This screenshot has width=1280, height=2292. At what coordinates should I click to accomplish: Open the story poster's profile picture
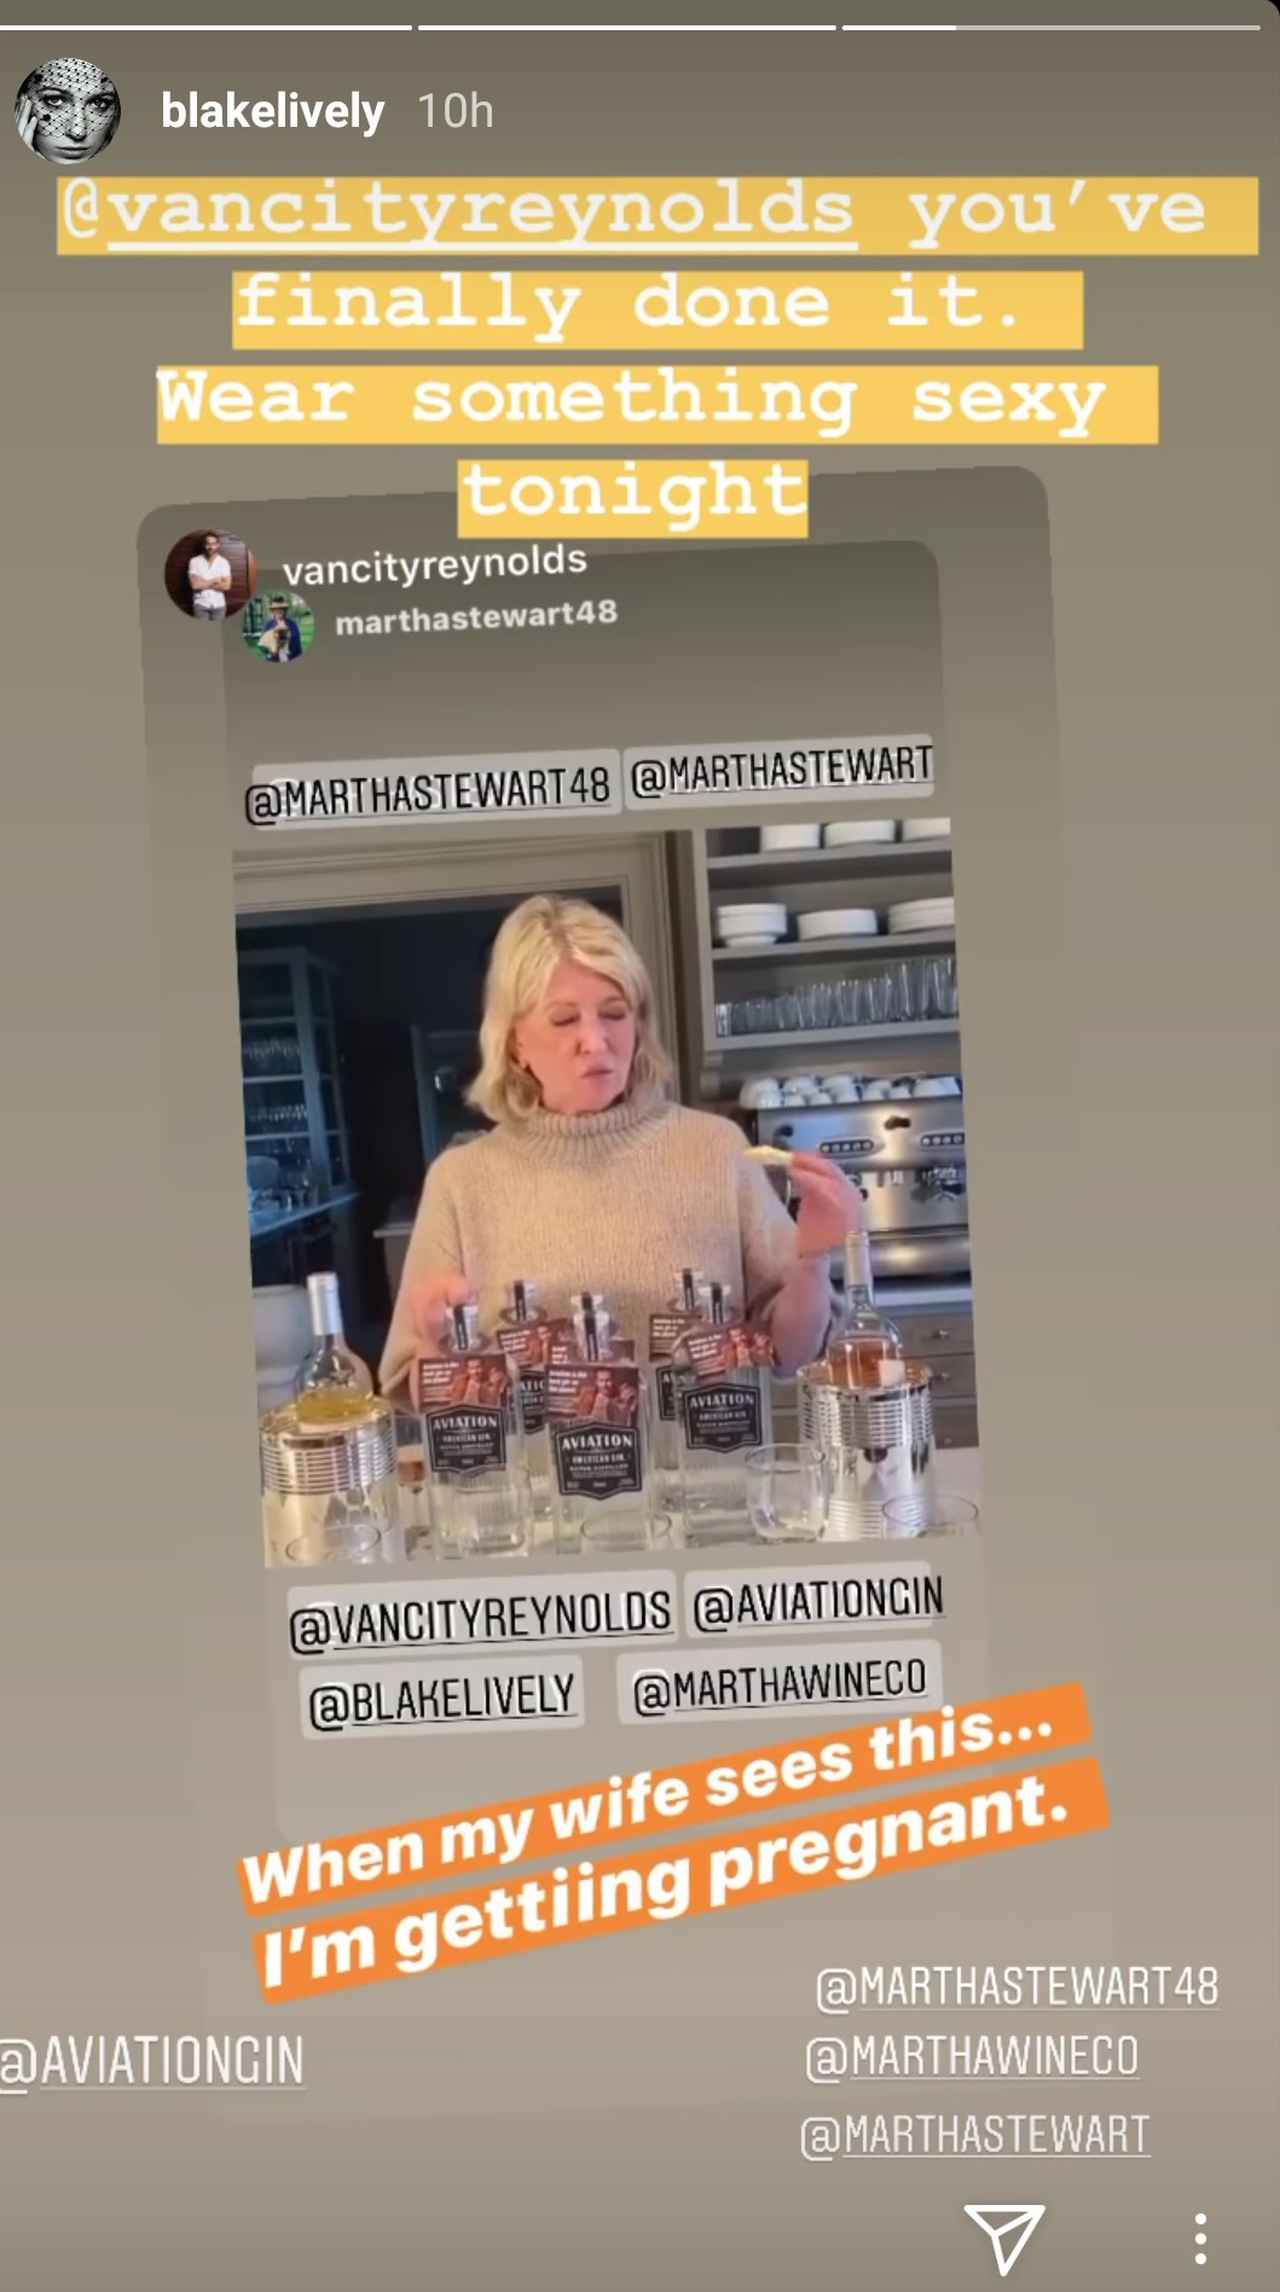point(67,110)
